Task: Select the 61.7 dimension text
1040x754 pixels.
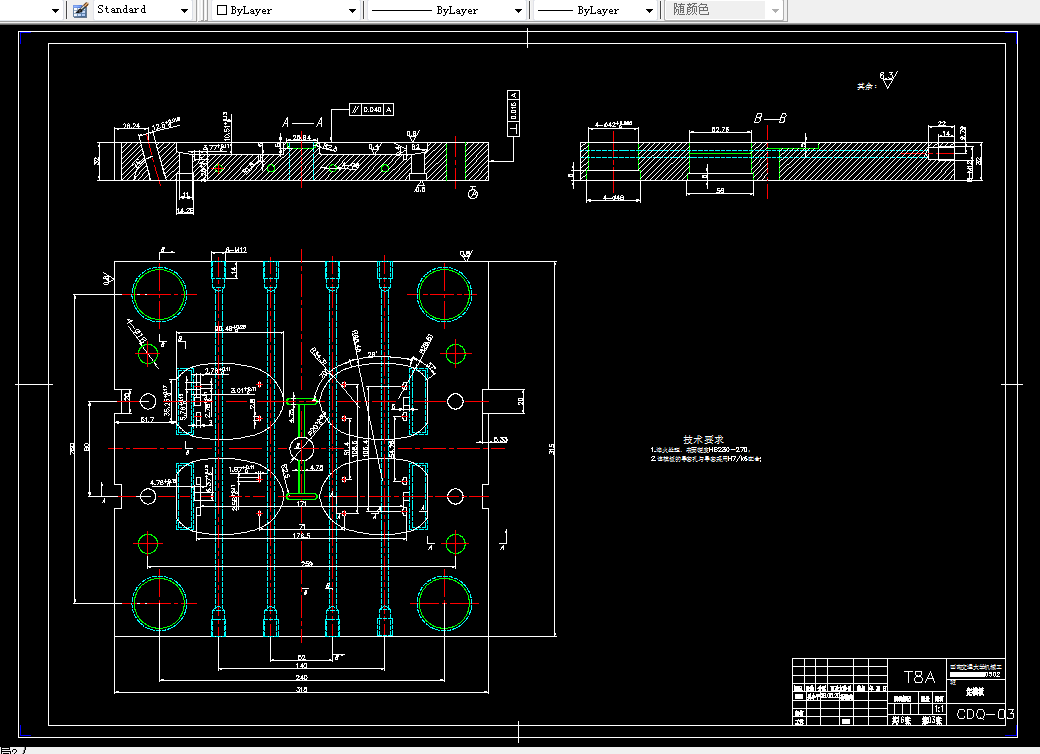Action: point(147,420)
